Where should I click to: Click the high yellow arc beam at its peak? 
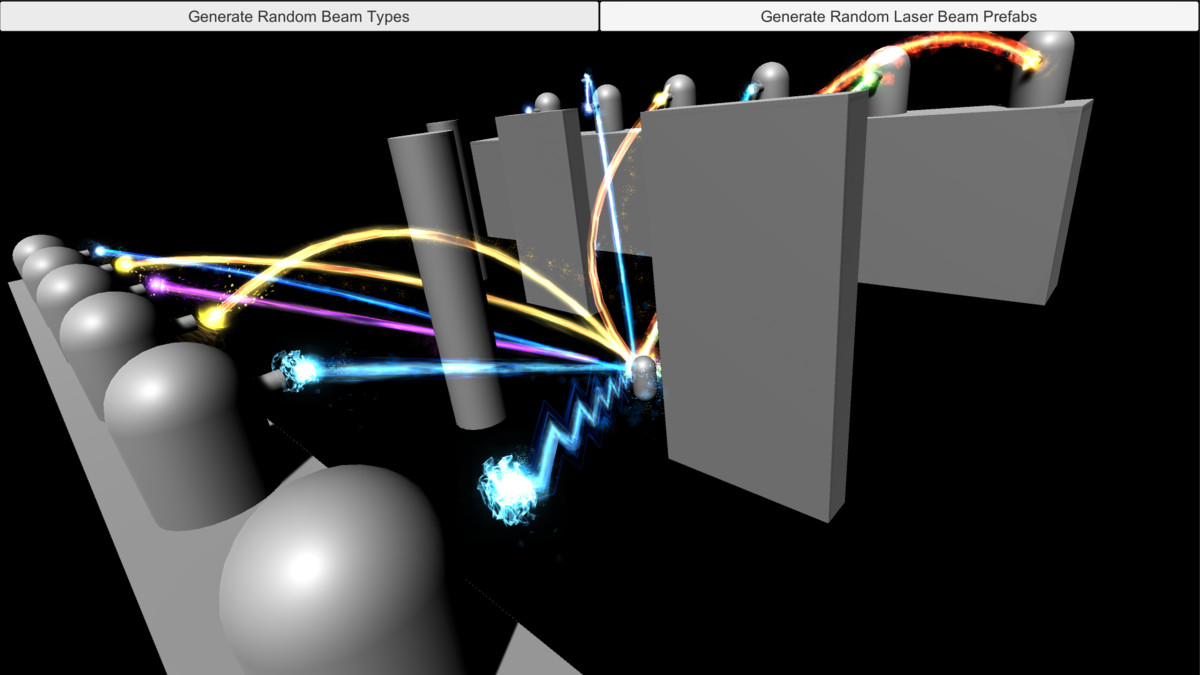point(400,232)
